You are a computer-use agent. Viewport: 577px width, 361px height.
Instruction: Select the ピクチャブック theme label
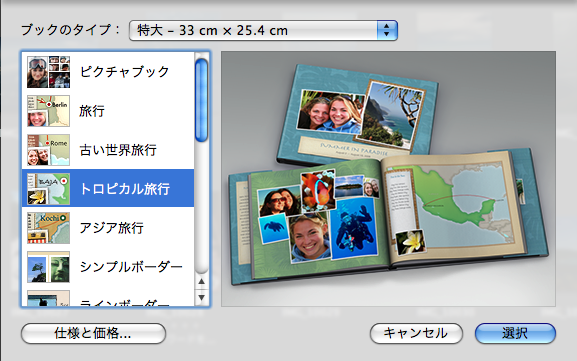coord(124,71)
